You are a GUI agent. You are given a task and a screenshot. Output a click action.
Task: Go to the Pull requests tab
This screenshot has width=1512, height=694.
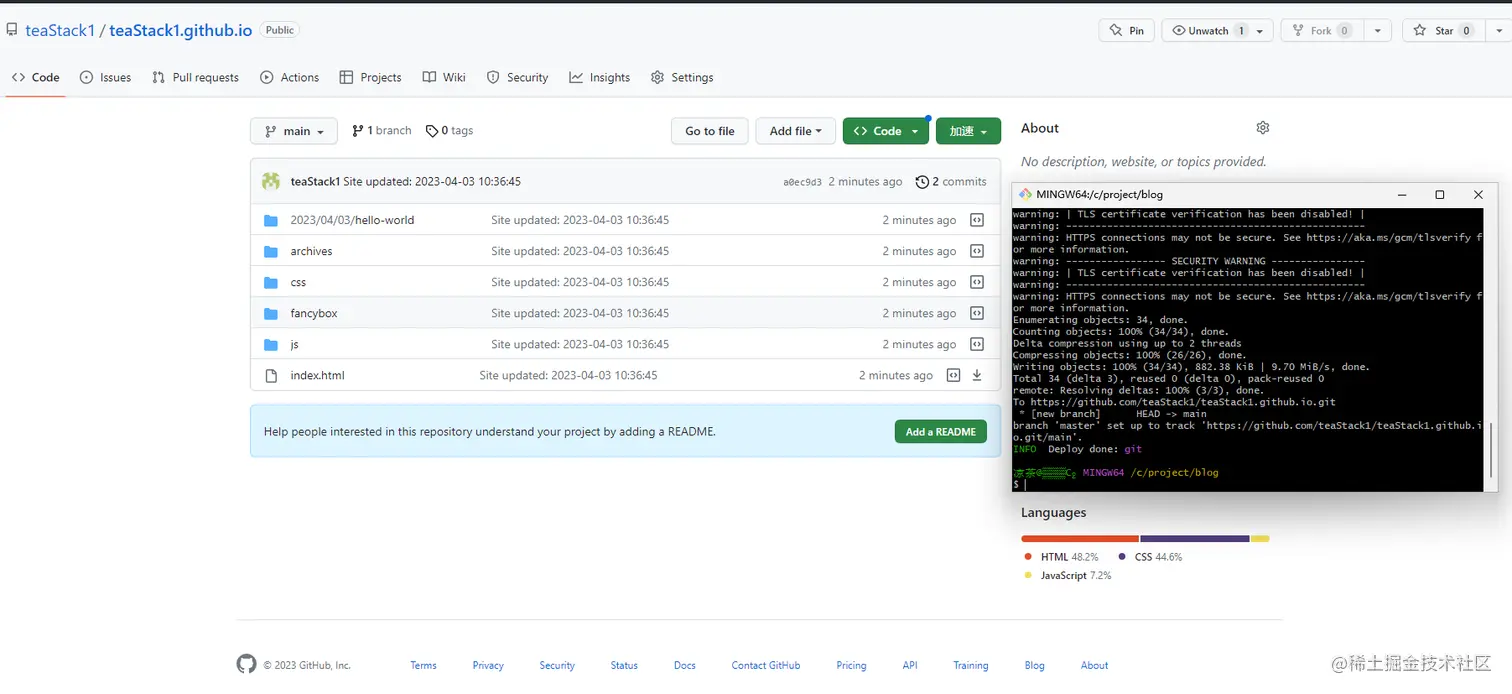[195, 77]
